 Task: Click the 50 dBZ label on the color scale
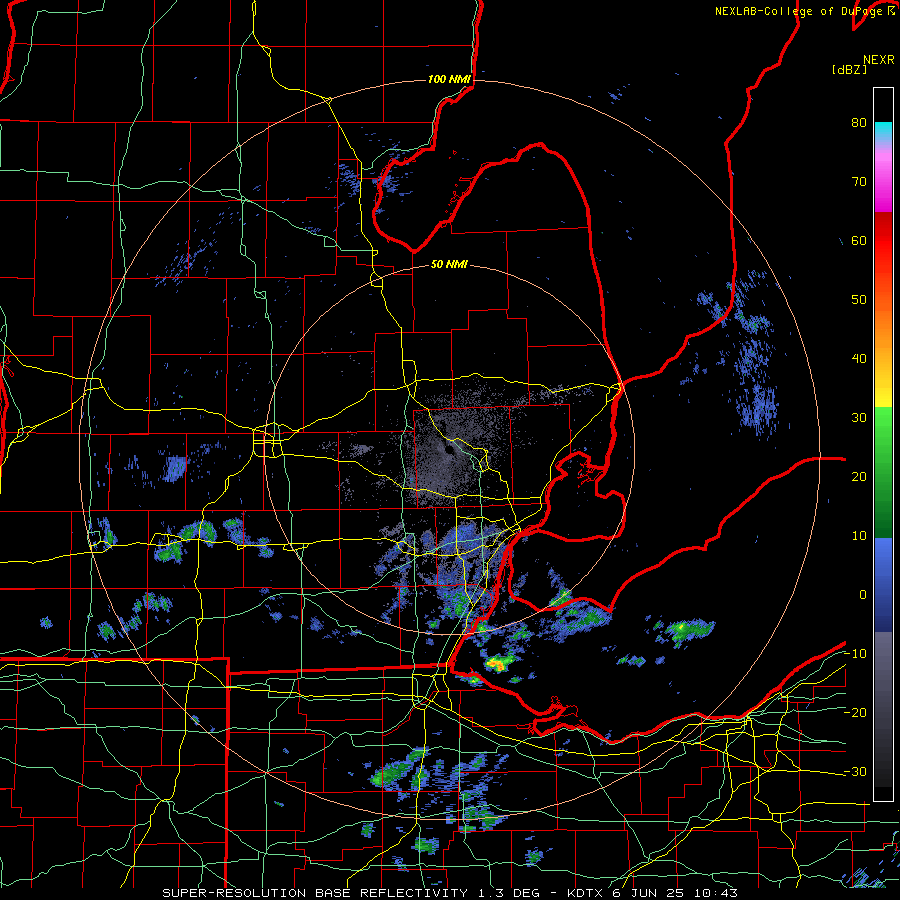tap(859, 300)
